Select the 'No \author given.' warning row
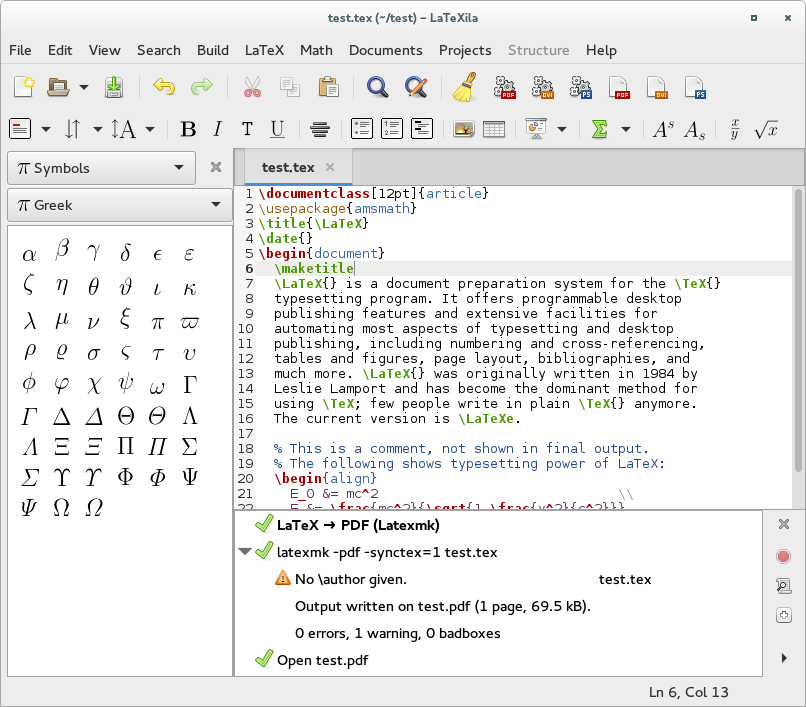 (498, 579)
